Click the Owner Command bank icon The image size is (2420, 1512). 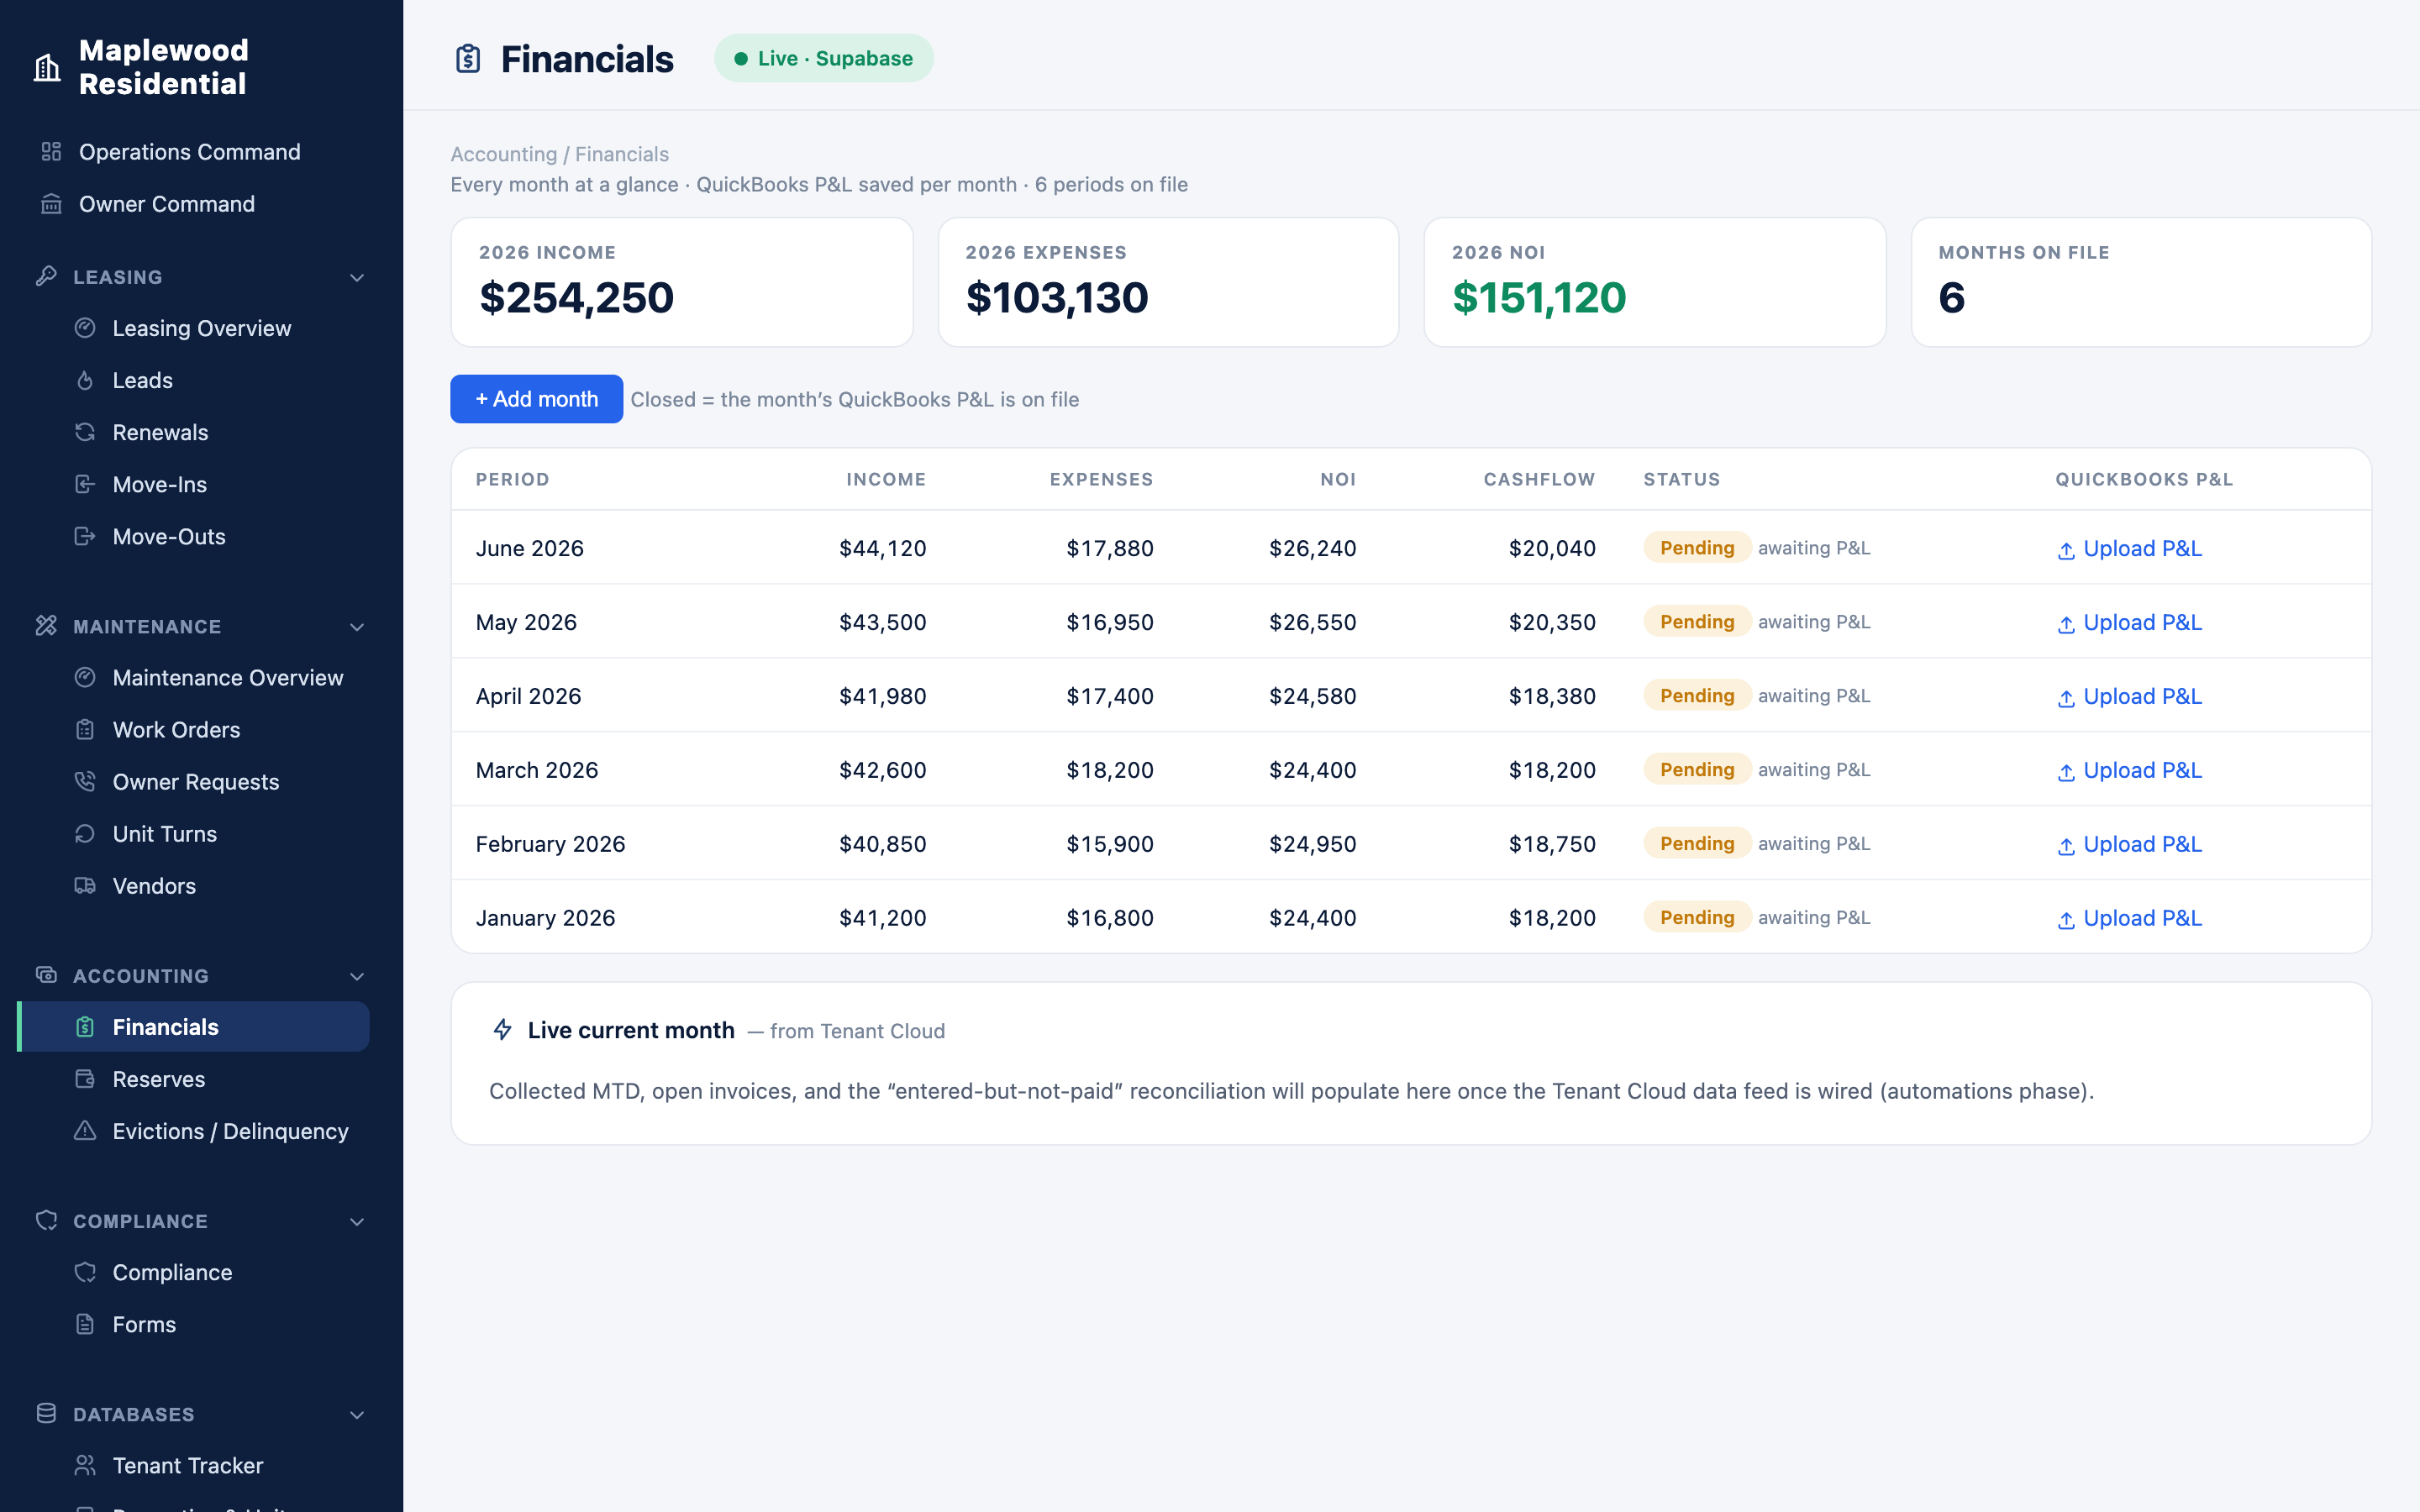coord(51,204)
